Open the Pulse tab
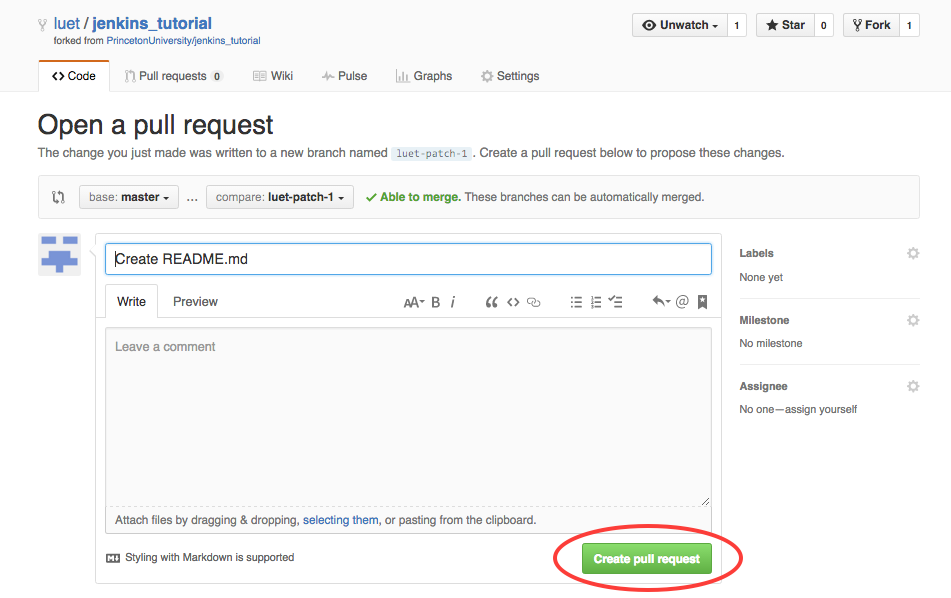The height and width of the screenshot is (598, 951). pos(344,76)
